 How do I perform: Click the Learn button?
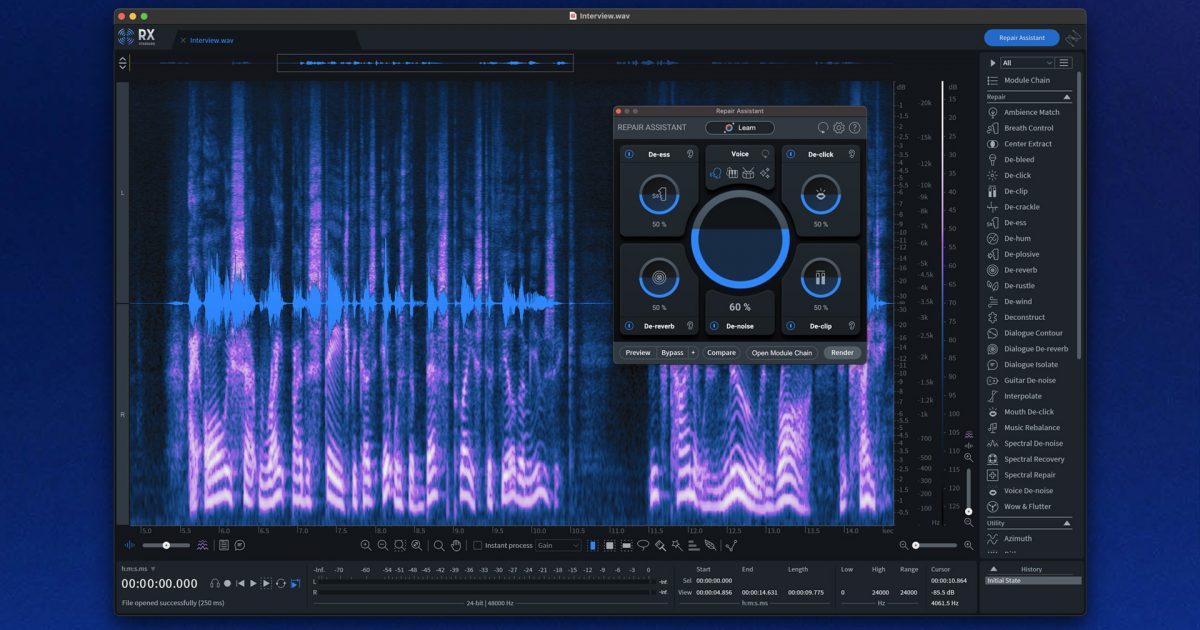pyautogui.click(x=739, y=128)
